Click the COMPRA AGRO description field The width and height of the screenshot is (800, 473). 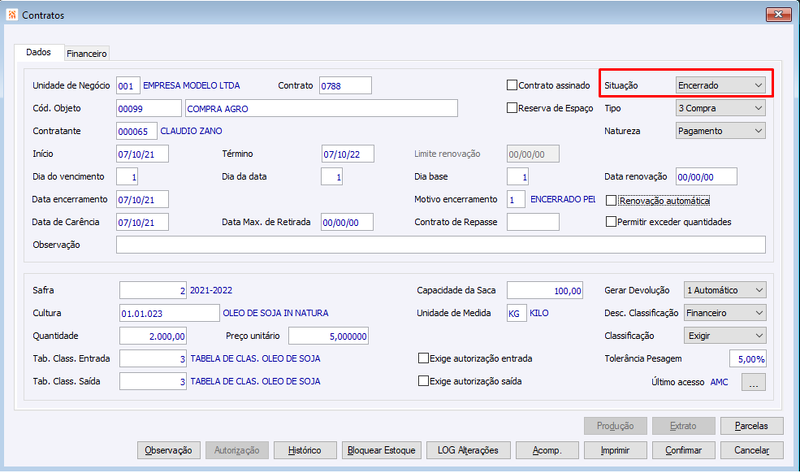(x=321, y=109)
